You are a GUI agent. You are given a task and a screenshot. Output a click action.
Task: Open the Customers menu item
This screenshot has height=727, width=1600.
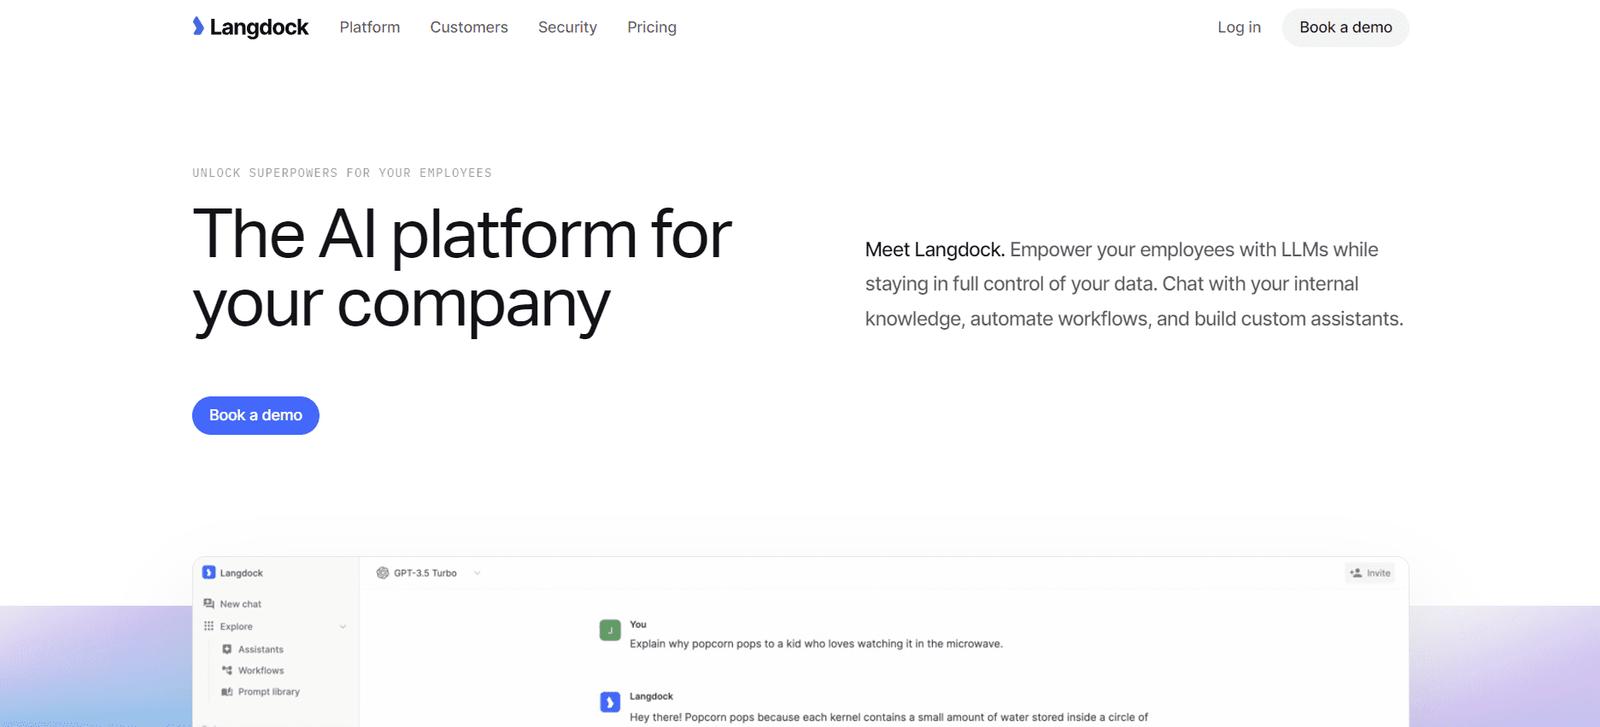point(469,27)
